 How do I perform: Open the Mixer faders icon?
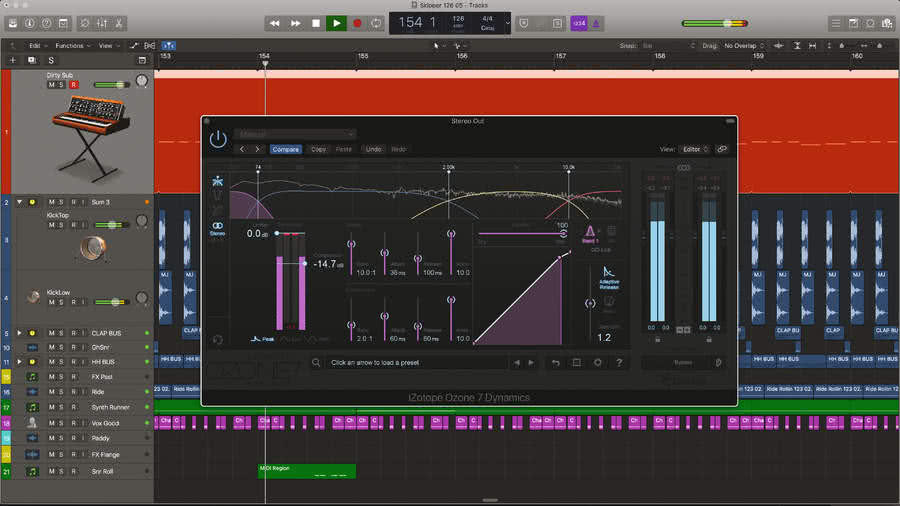(102, 24)
